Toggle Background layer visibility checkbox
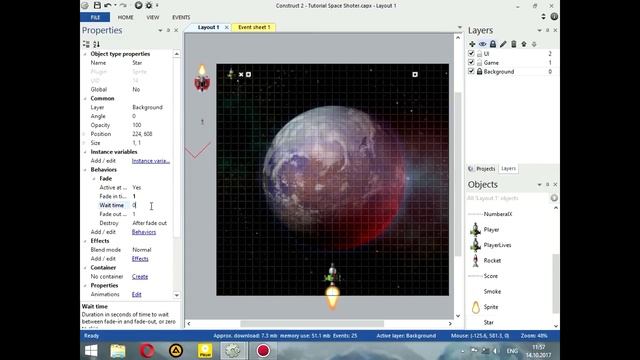 click(471, 71)
